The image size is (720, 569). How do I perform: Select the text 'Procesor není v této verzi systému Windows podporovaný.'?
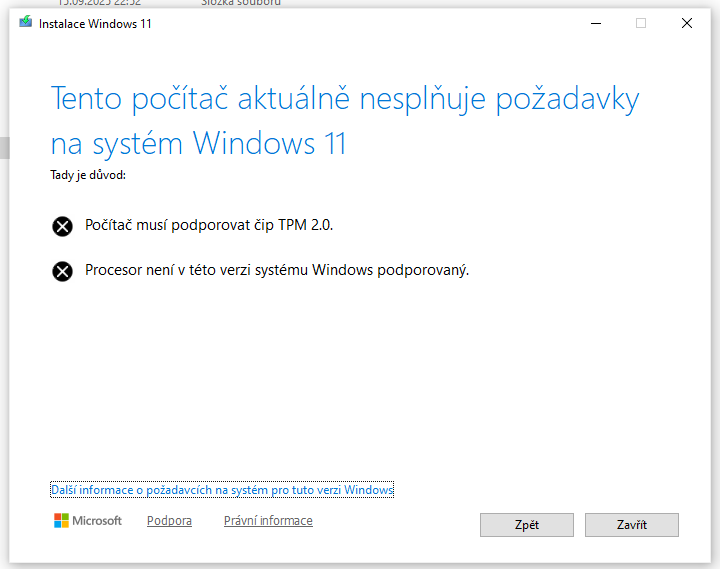click(x=277, y=270)
